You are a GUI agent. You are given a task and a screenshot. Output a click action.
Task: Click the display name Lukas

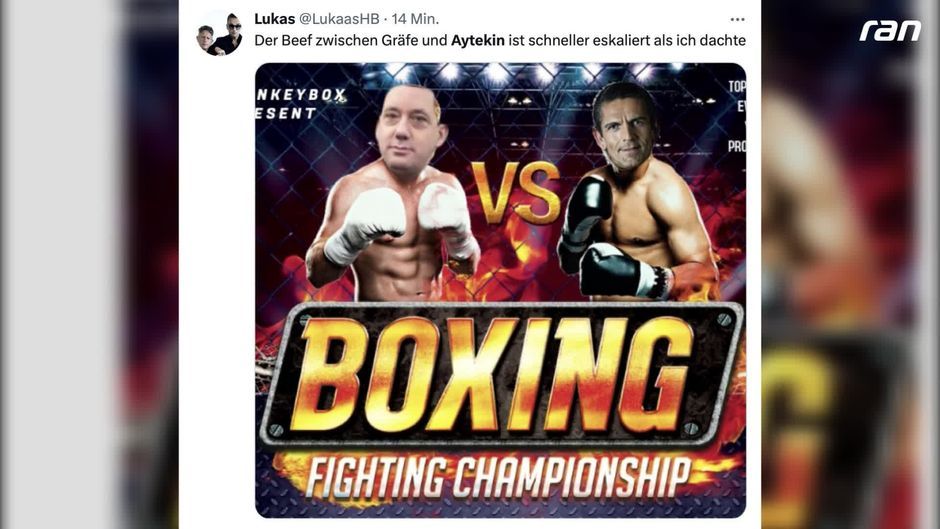(x=275, y=19)
